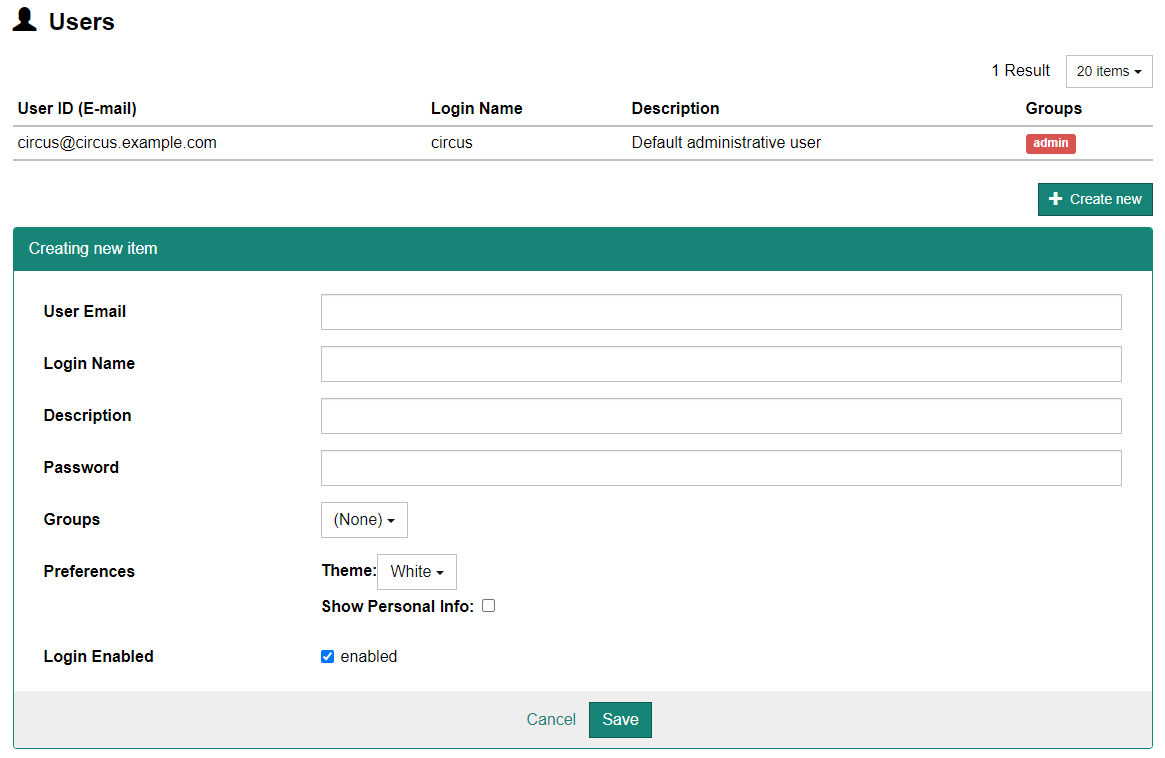
Task: Enable the Show Personal Info checkbox
Action: [x=488, y=605]
